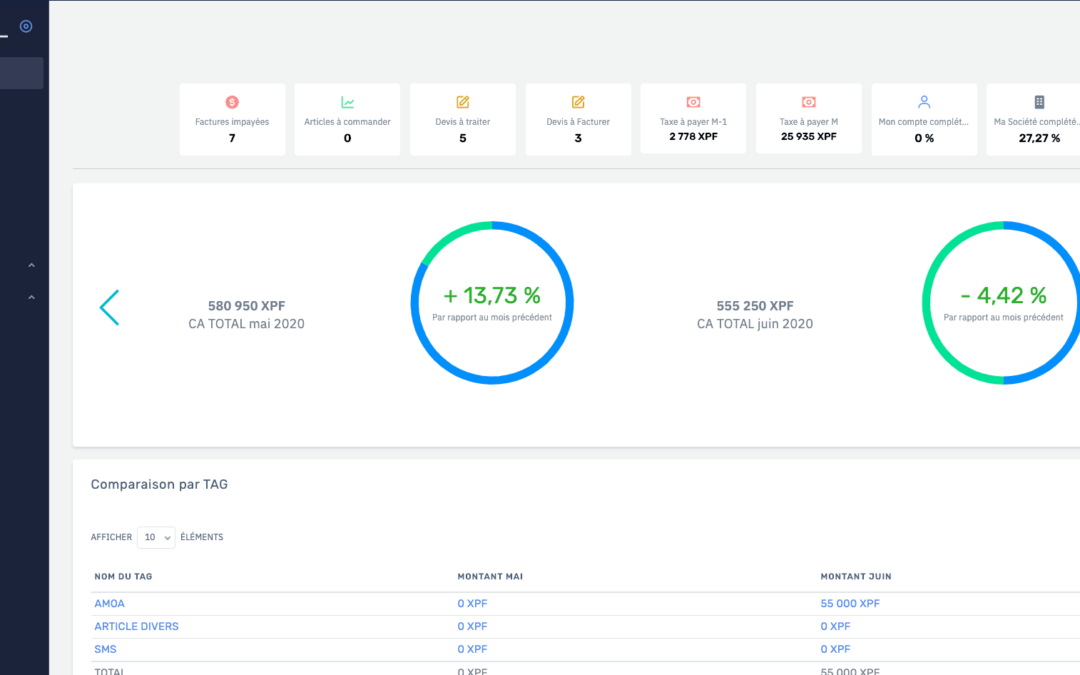Click the Taxe à payer M money icon

[809, 102]
